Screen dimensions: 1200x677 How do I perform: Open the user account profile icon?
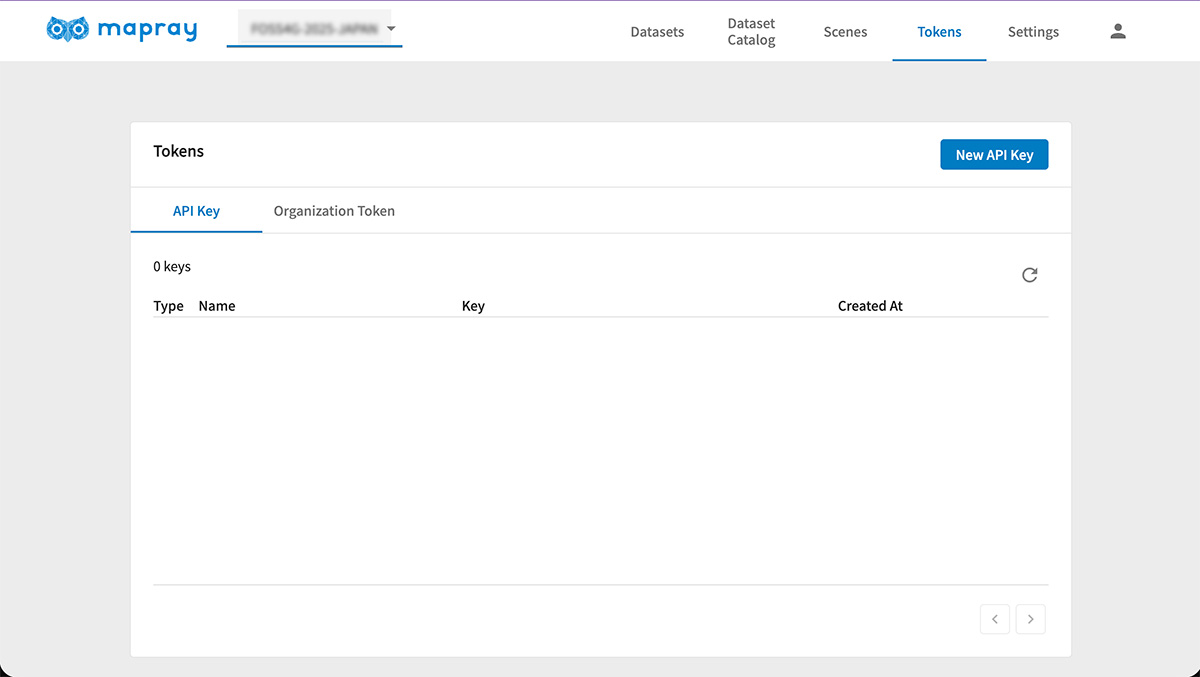tap(1118, 32)
